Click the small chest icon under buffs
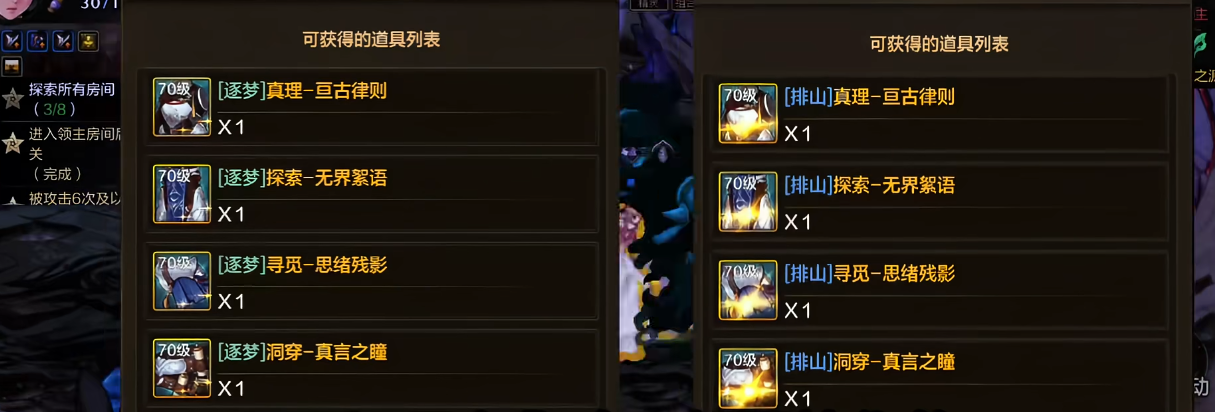 [12, 67]
